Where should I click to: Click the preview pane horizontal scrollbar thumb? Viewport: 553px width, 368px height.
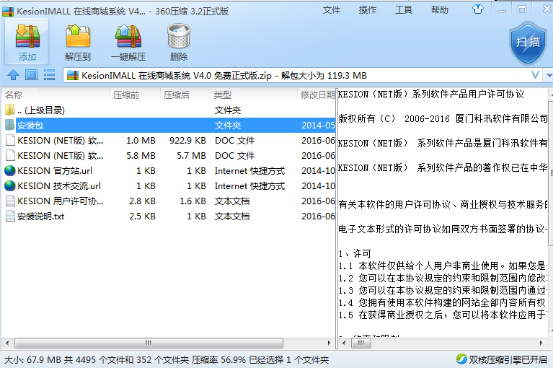coord(360,343)
